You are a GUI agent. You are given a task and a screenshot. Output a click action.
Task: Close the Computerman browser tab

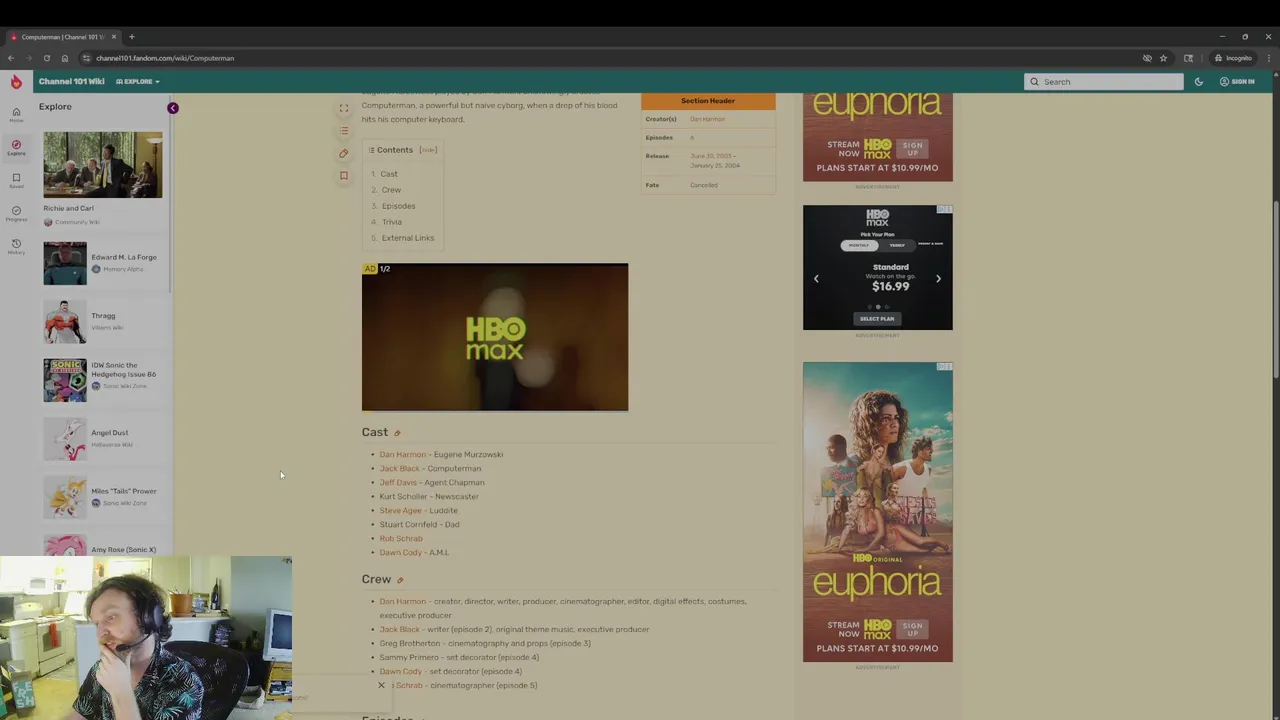(x=113, y=37)
